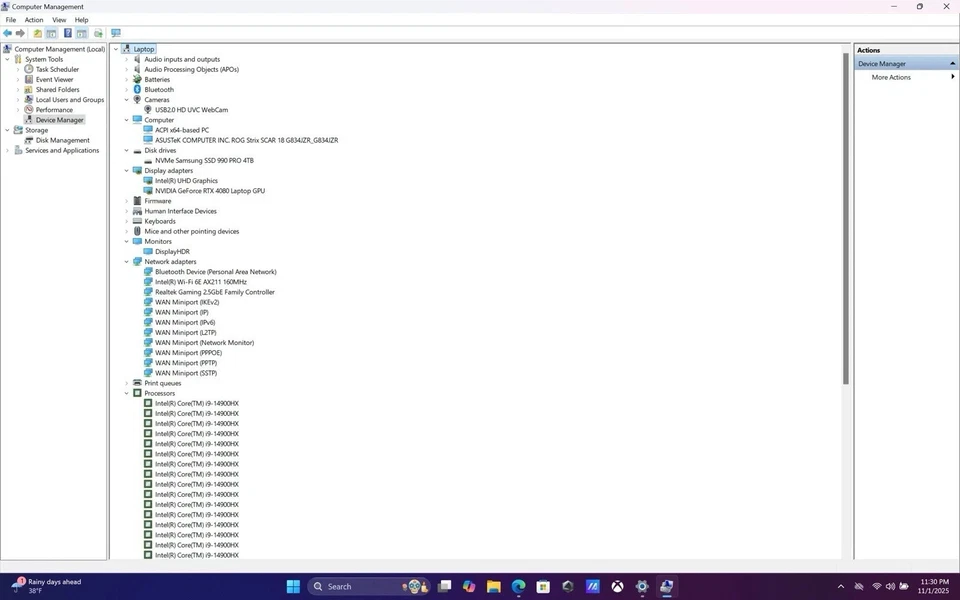Image resolution: width=960 pixels, height=600 pixels.
Task: Expand Audio inputs and outputs category
Action: pyautogui.click(x=127, y=59)
